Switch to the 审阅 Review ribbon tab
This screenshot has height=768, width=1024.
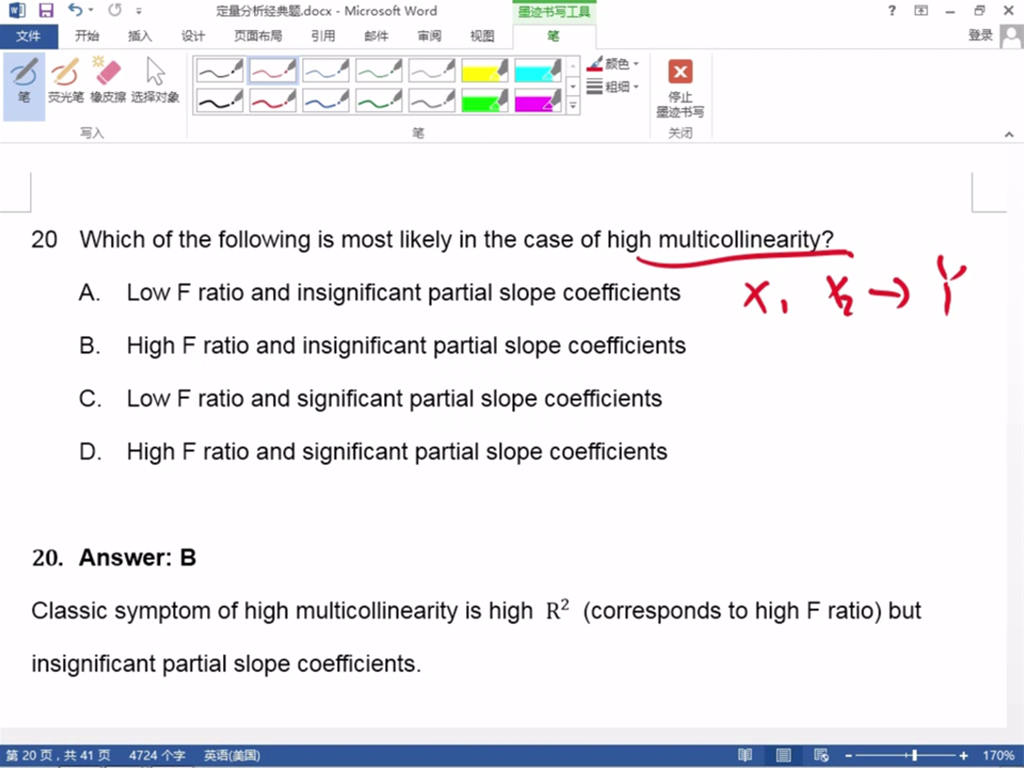(429, 36)
